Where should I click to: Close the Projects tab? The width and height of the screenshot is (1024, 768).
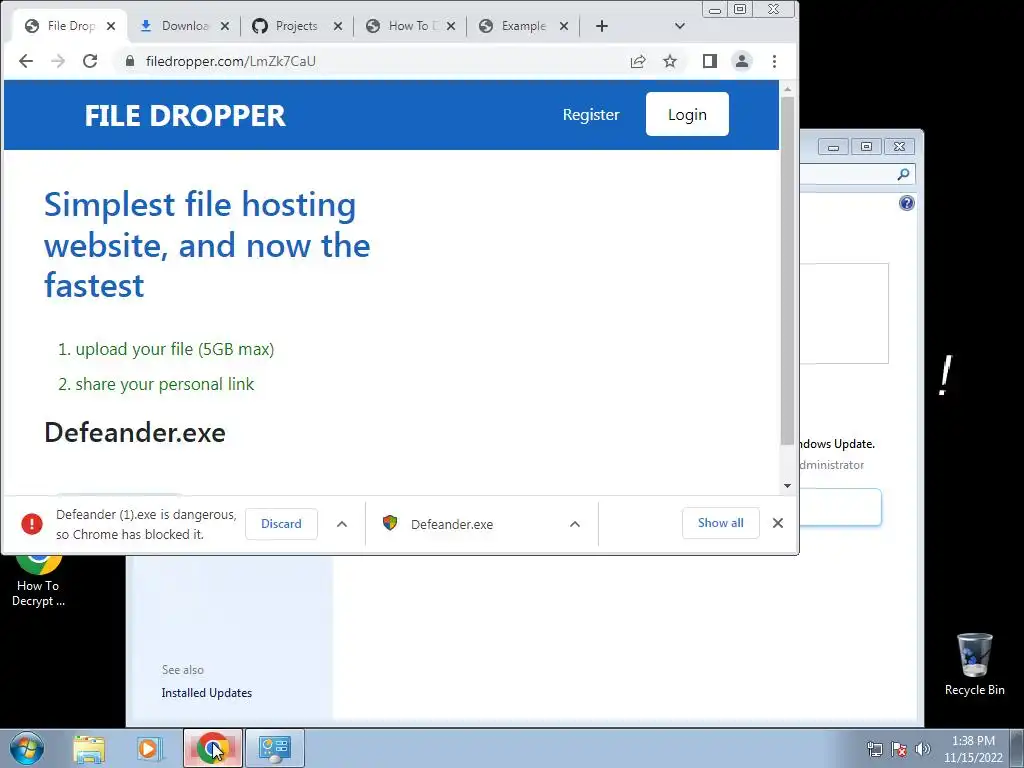[x=338, y=26]
